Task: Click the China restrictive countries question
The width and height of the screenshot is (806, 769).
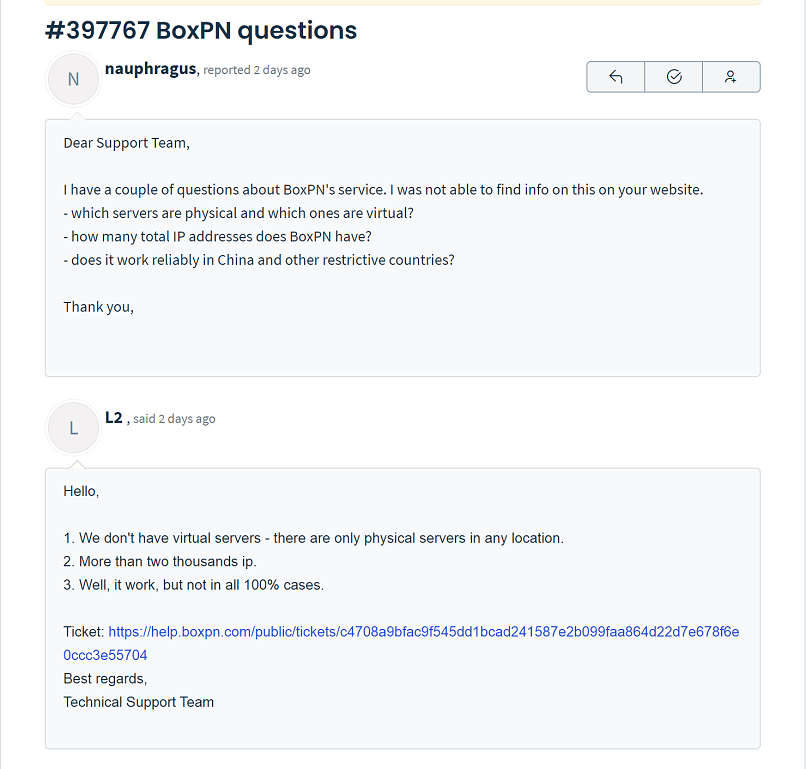Action: coord(259,260)
